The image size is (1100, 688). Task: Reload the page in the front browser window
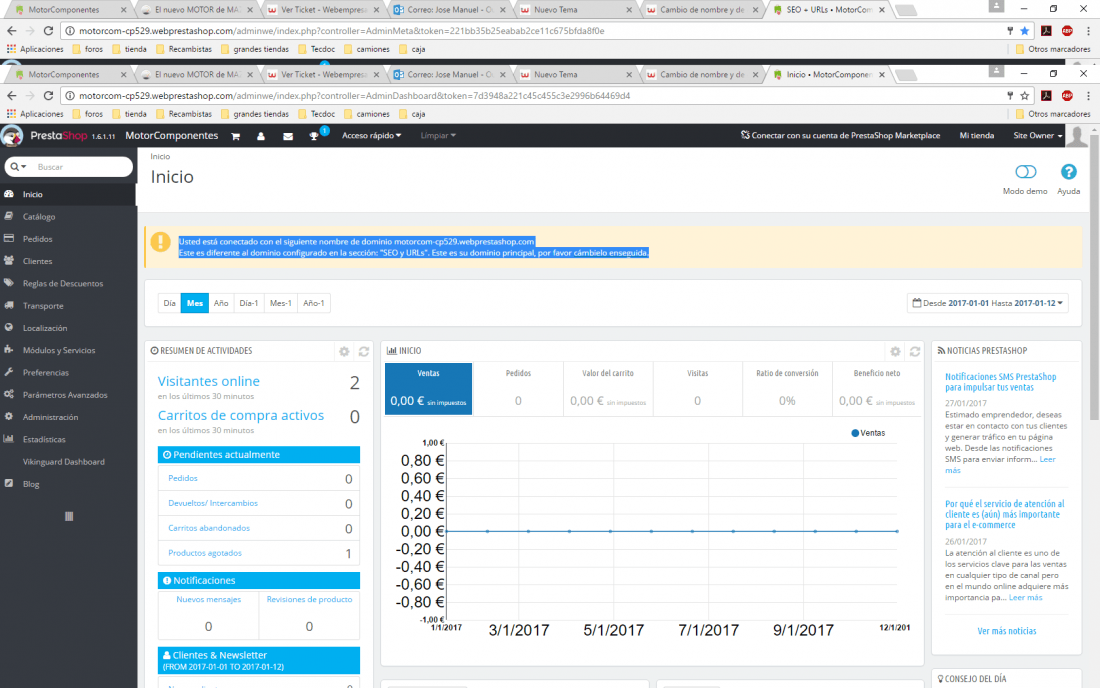48,95
